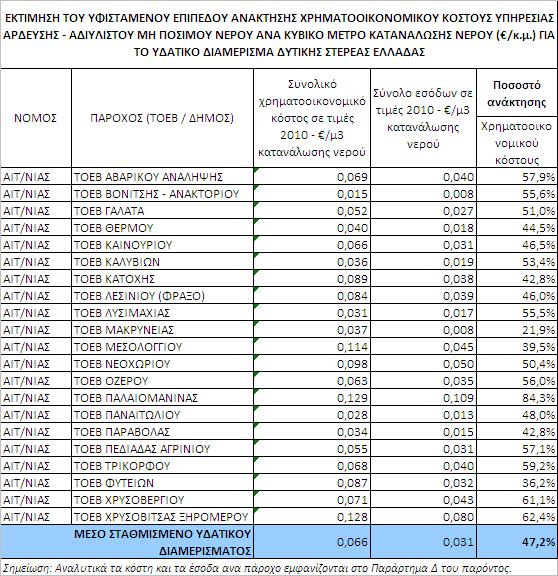Click cost value 0,098 in ΝΕΟΧΩΡΙΟΥ row
The height and width of the screenshot is (576, 558).
pos(312,364)
